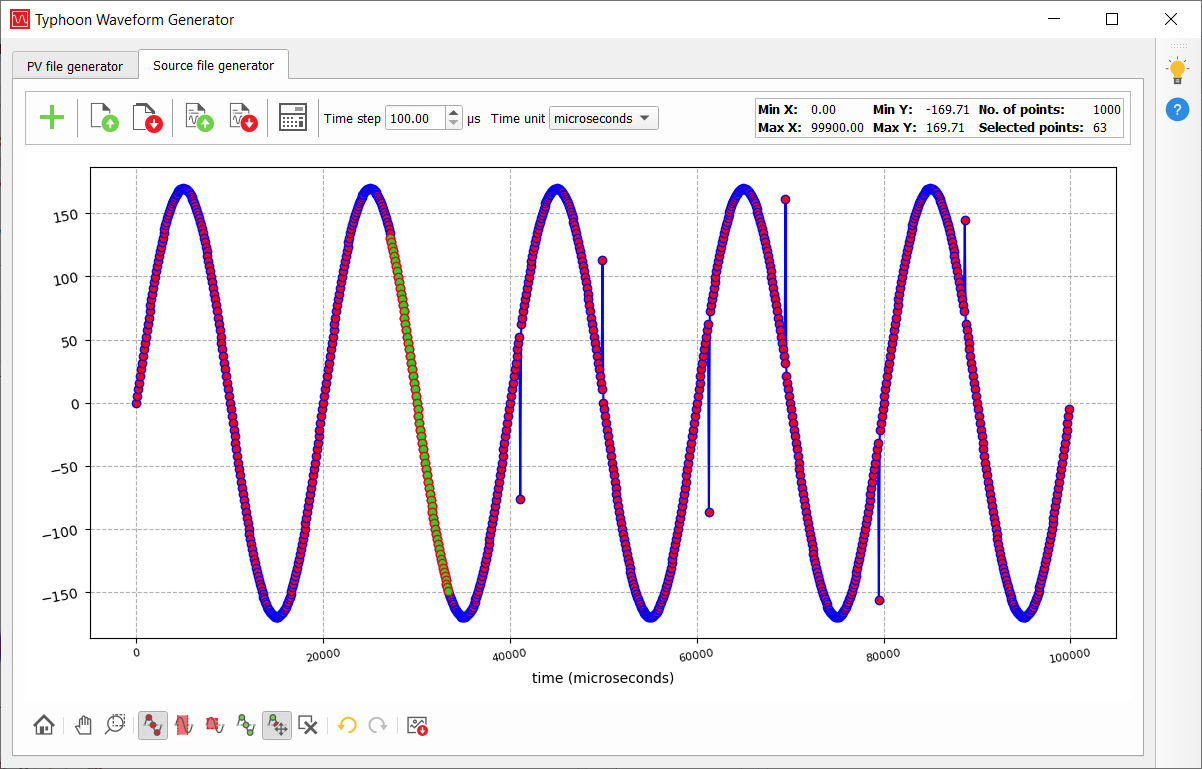This screenshot has width=1202, height=769.
Task: Click the waveform file icon with green arrow
Action: (199, 118)
